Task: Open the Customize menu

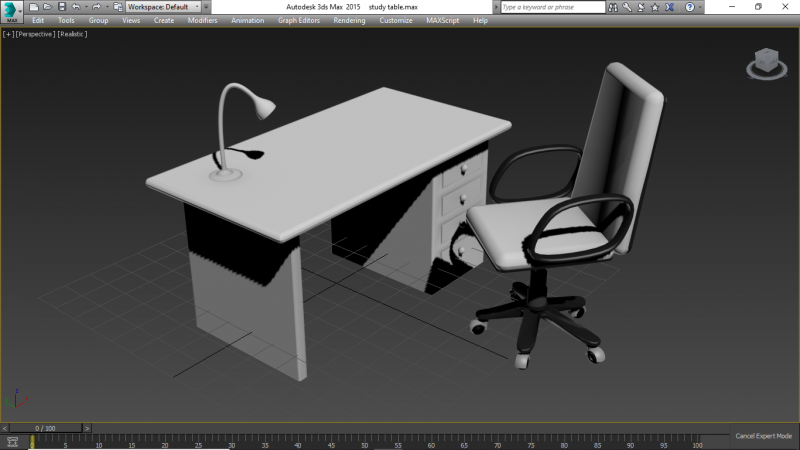Action: click(395, 20)
